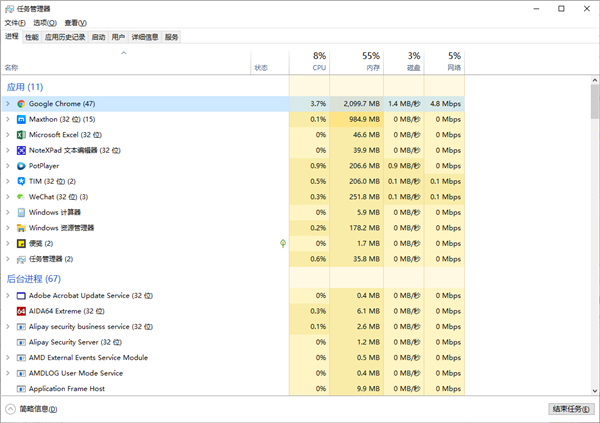600x423 pixels.
Task: Click the TIM app icon
Action: [21, 181]
